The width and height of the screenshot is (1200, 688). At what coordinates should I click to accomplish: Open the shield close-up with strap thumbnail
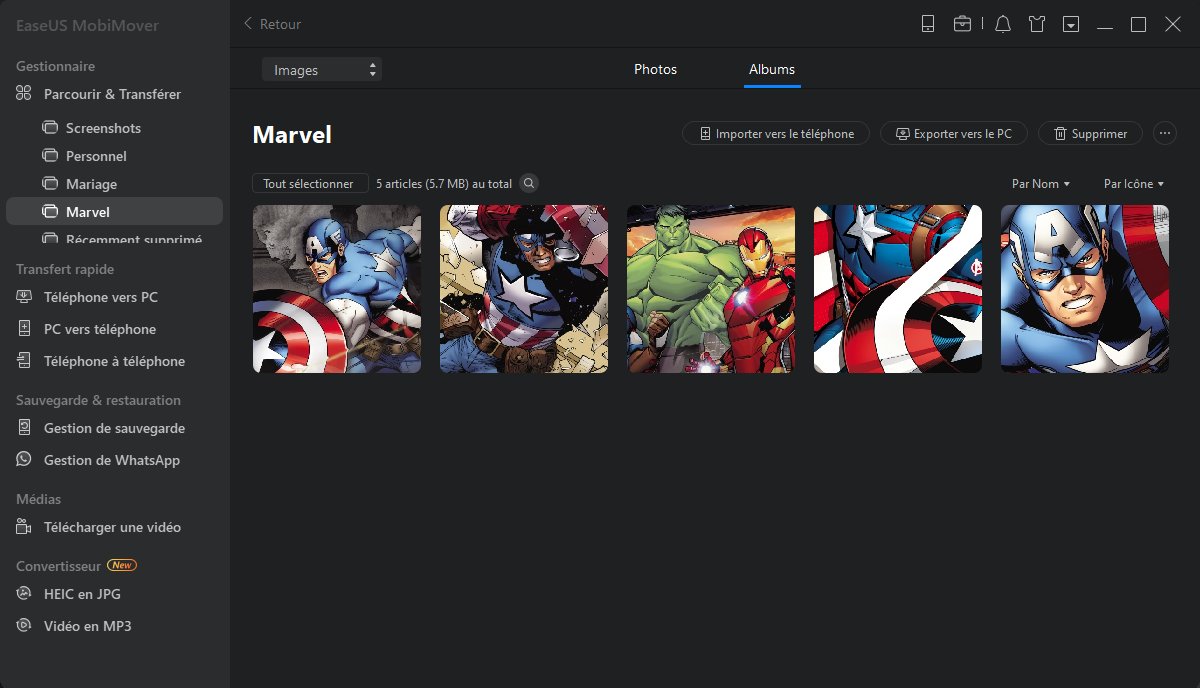(x=898, y=289)
